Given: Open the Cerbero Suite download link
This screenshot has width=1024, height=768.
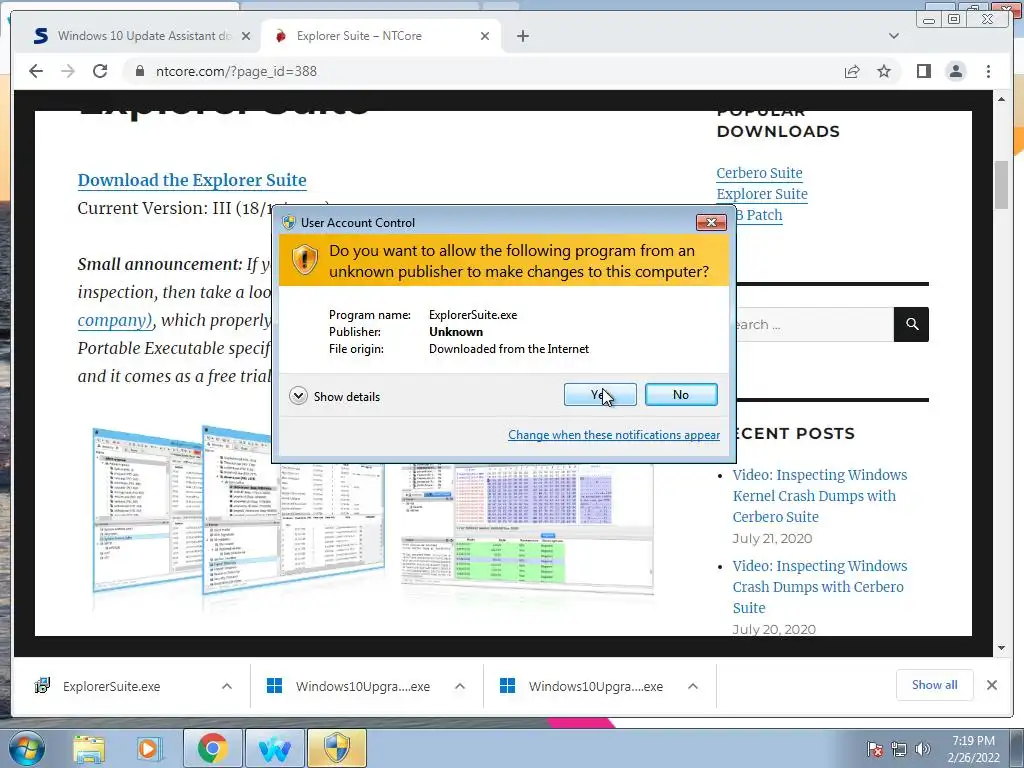Looking at the screenshot, I should coord(760,173).
